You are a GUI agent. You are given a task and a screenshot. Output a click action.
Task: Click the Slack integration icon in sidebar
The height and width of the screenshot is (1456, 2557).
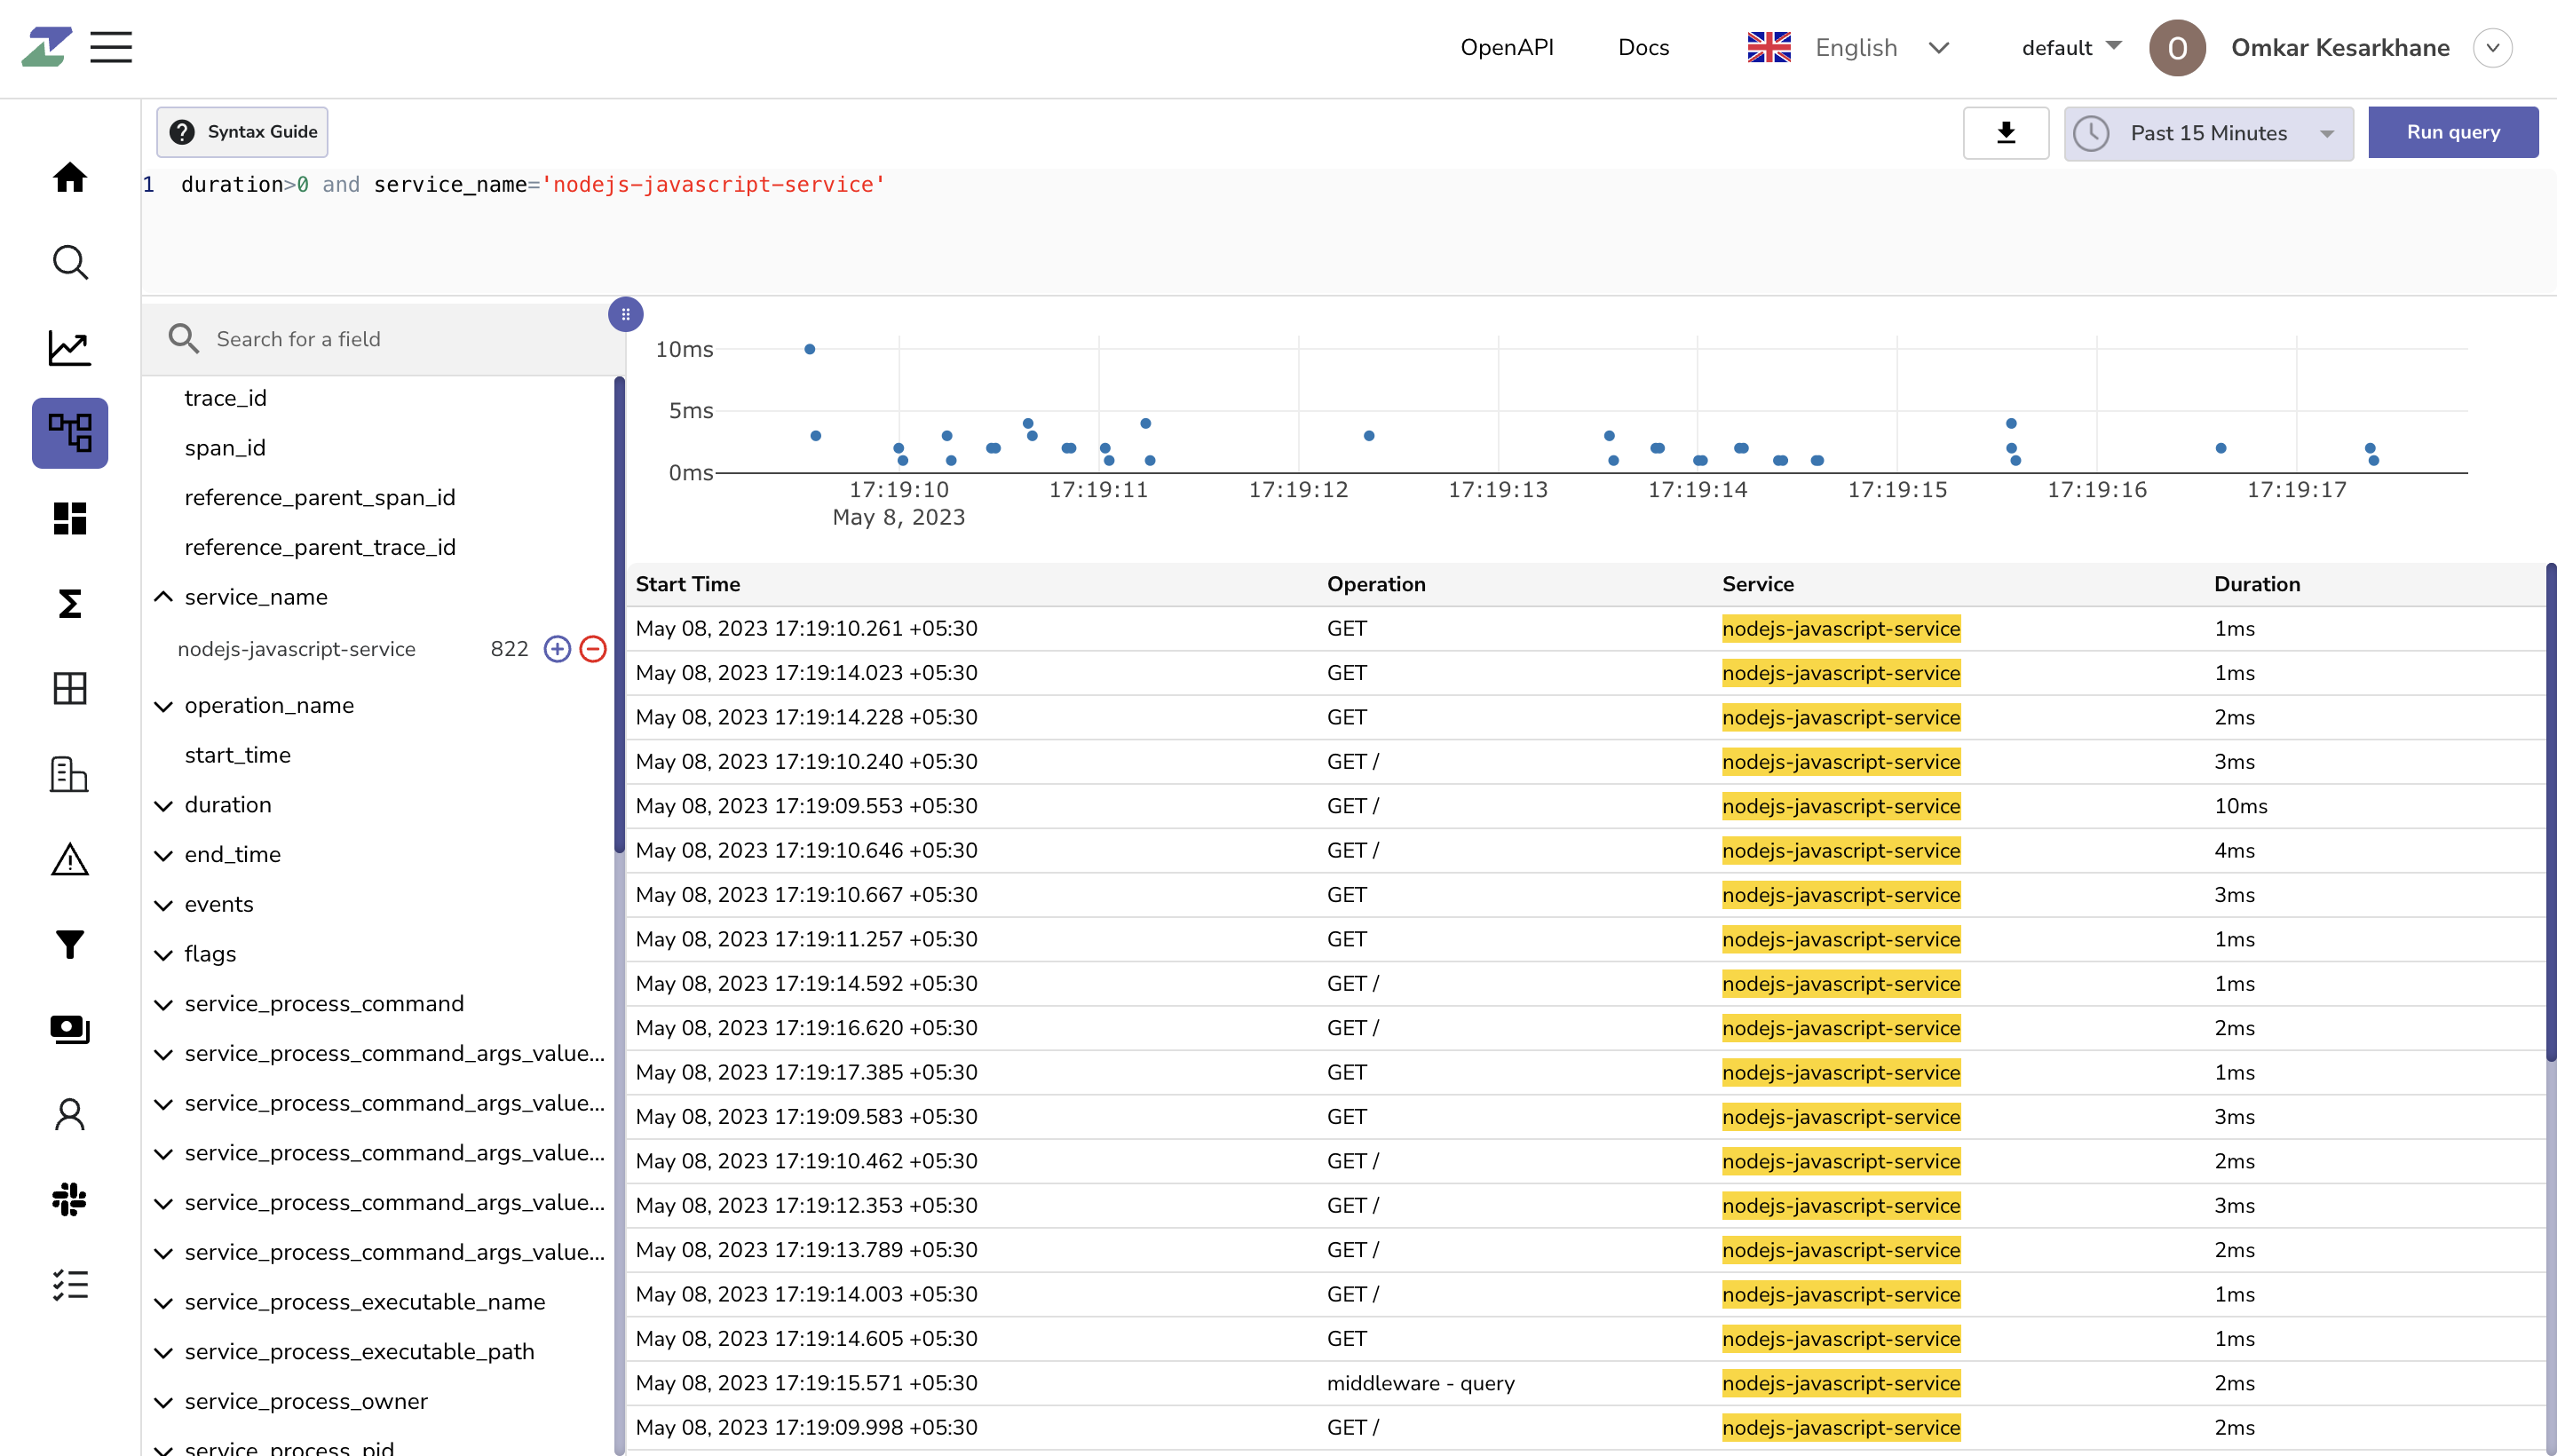click(x=69, y=1199)
